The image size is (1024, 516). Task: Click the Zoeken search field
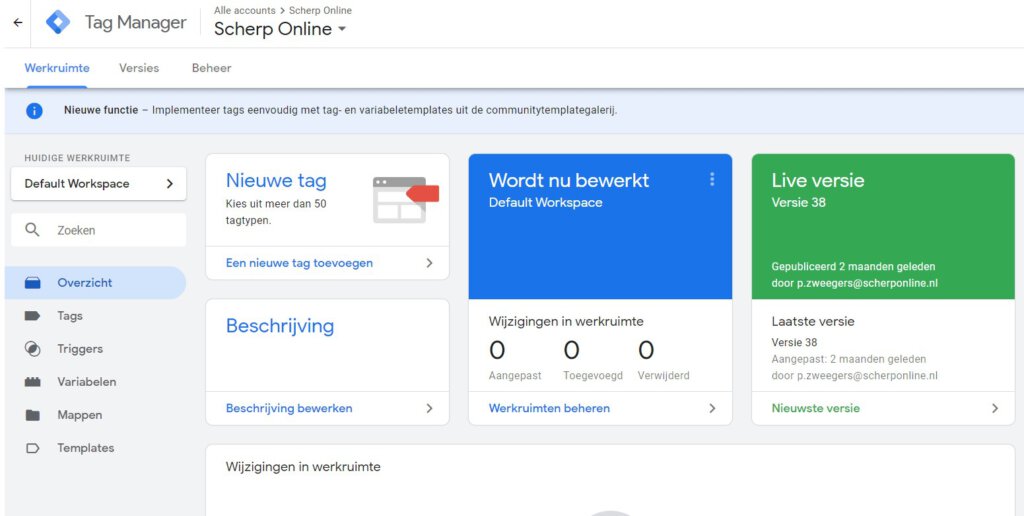pyautogui.click(x=99, y=230)
